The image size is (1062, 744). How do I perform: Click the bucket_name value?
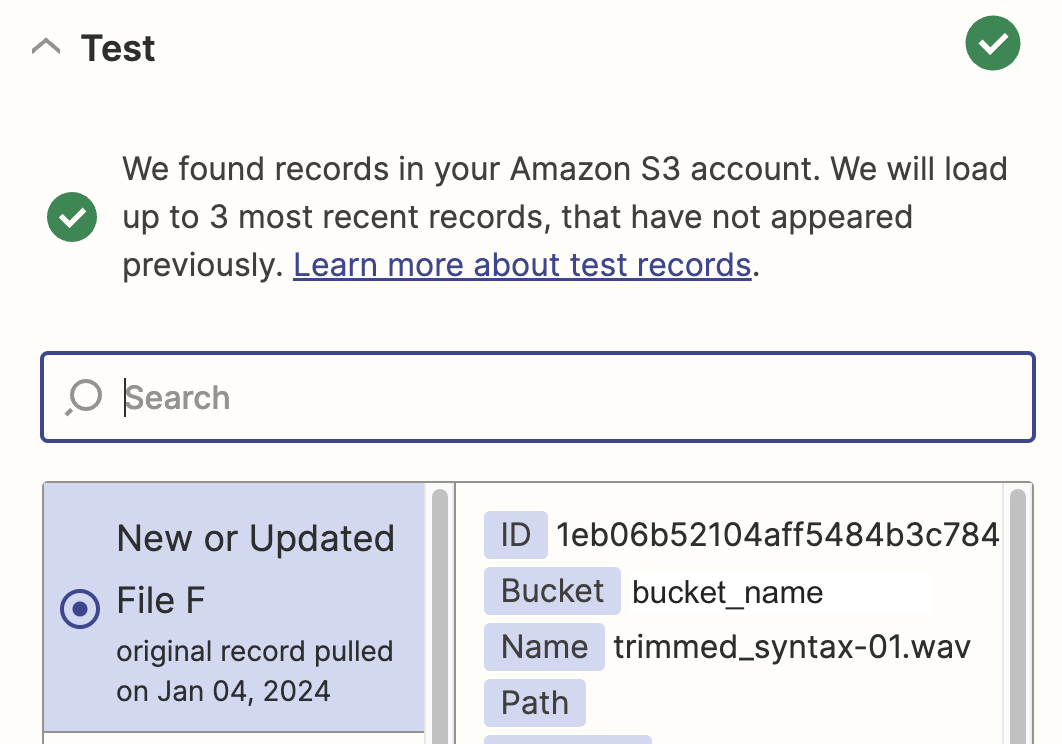727,592
